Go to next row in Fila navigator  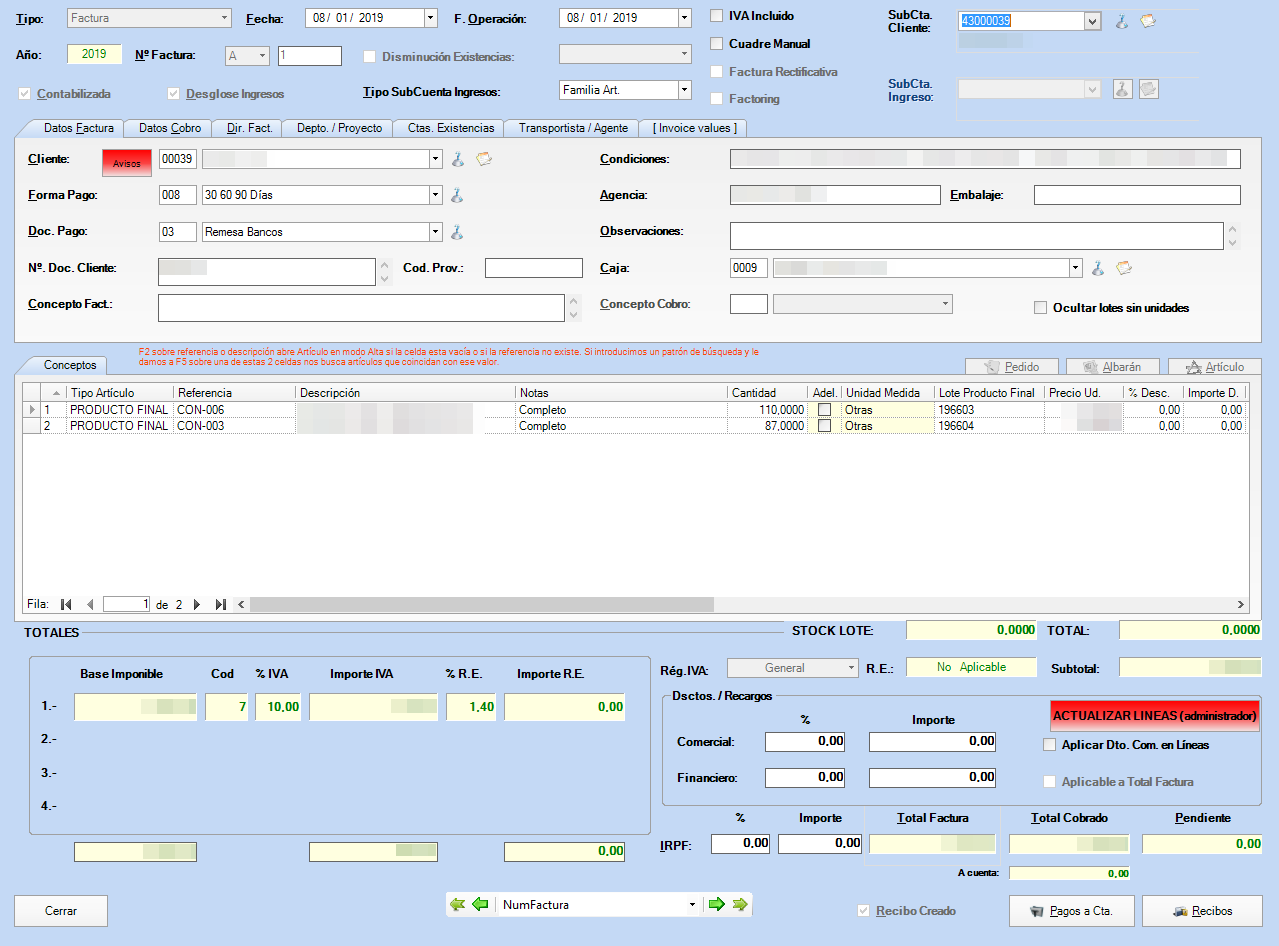pos(197,605)
